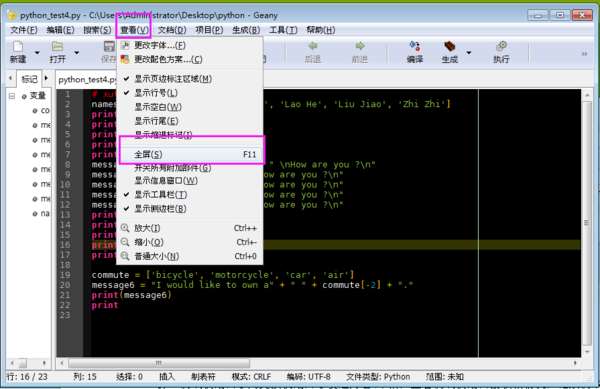Click the 执行 (Execute) gear icon
This screenshot has width=600, height=389.
[x=501, y=47]
